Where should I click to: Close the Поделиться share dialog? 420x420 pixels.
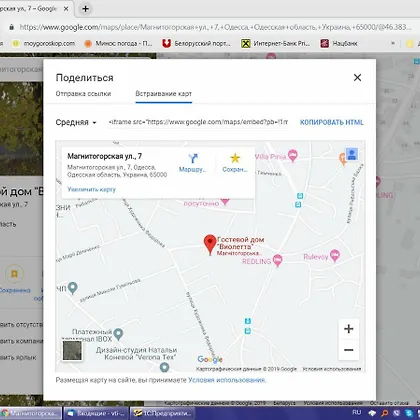point(357,77)
